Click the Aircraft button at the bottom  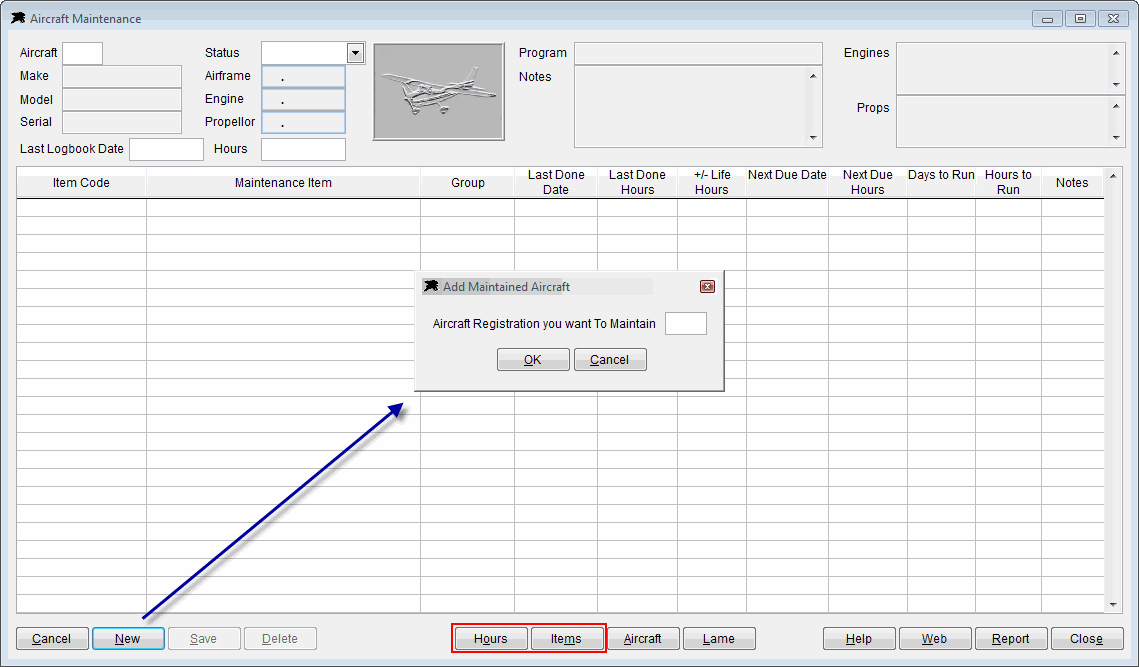click(x=643, y=639)
